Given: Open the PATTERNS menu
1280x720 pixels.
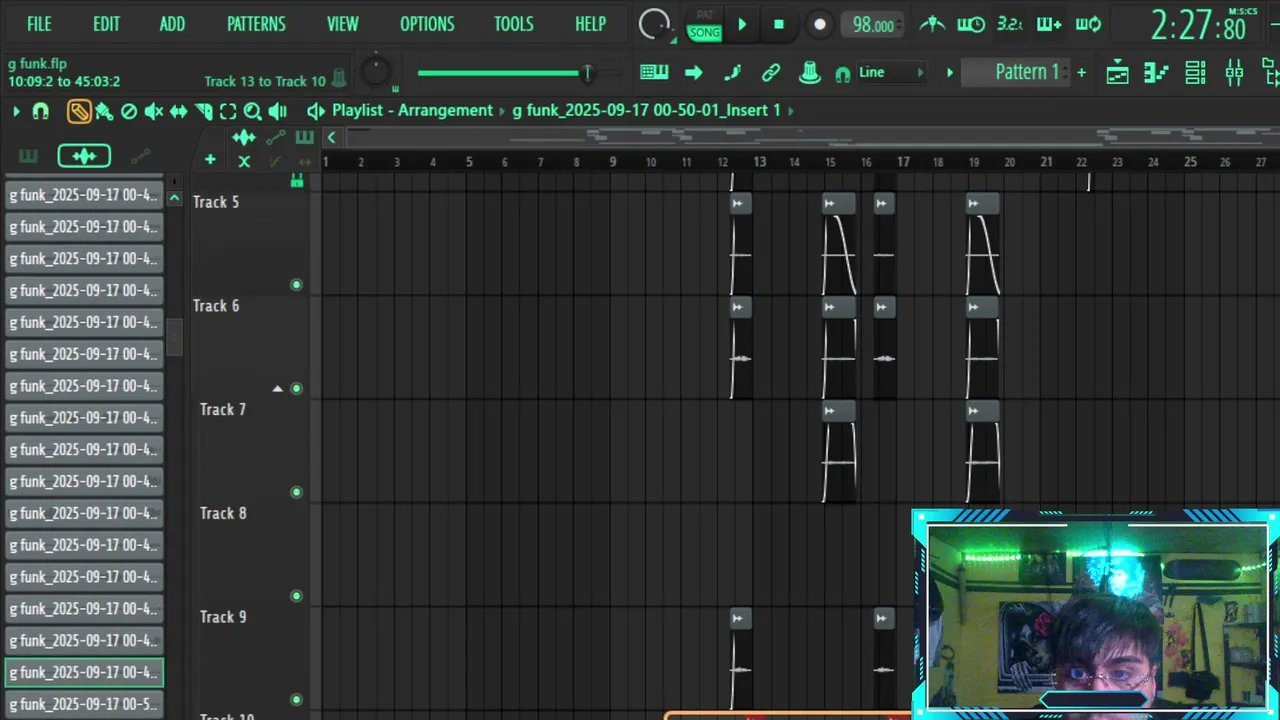Looking at the screenshot, I should pyautogui.click(x=256, y=24).
